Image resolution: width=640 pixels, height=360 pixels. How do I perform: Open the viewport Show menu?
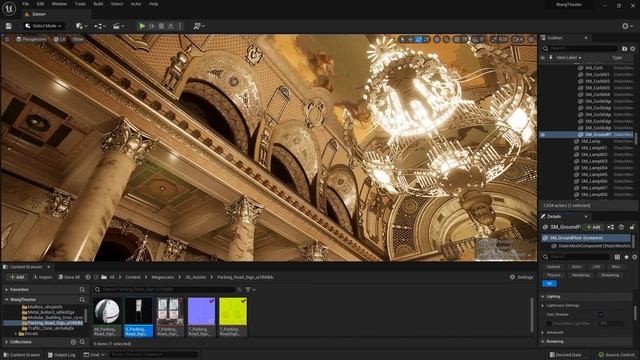(78, 39)
